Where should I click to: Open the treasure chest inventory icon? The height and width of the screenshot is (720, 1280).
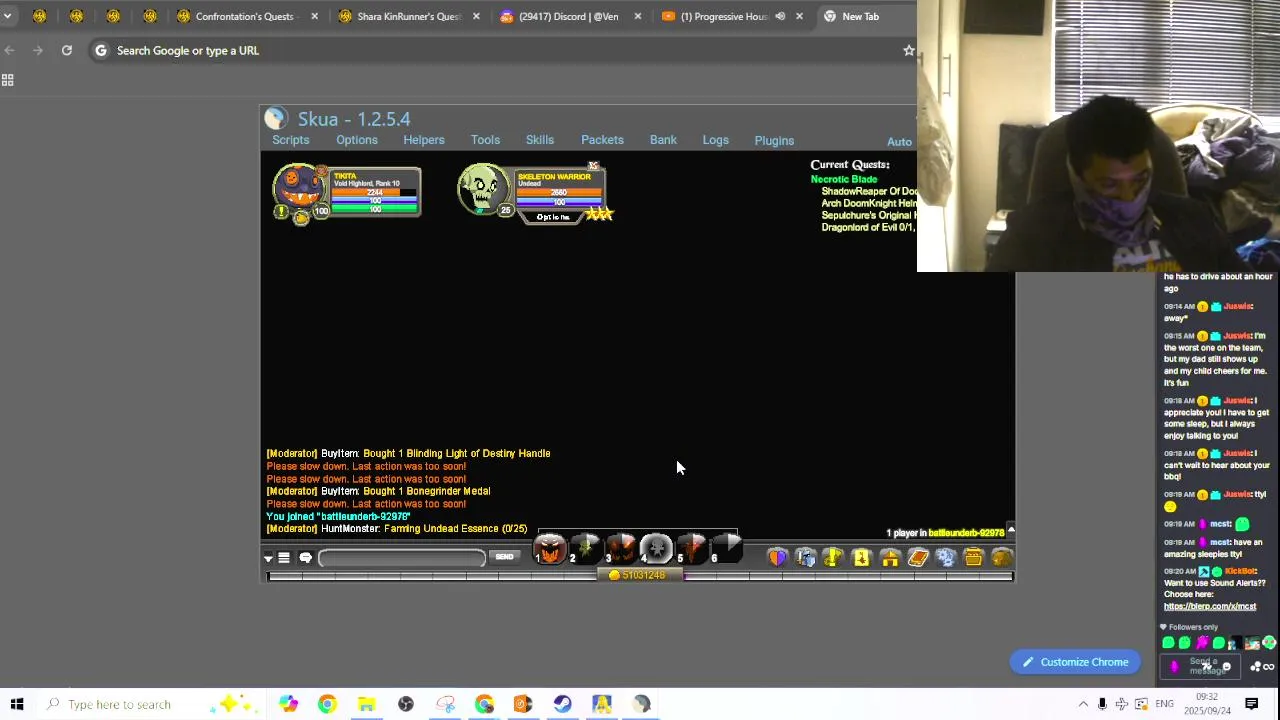(974, 557)
